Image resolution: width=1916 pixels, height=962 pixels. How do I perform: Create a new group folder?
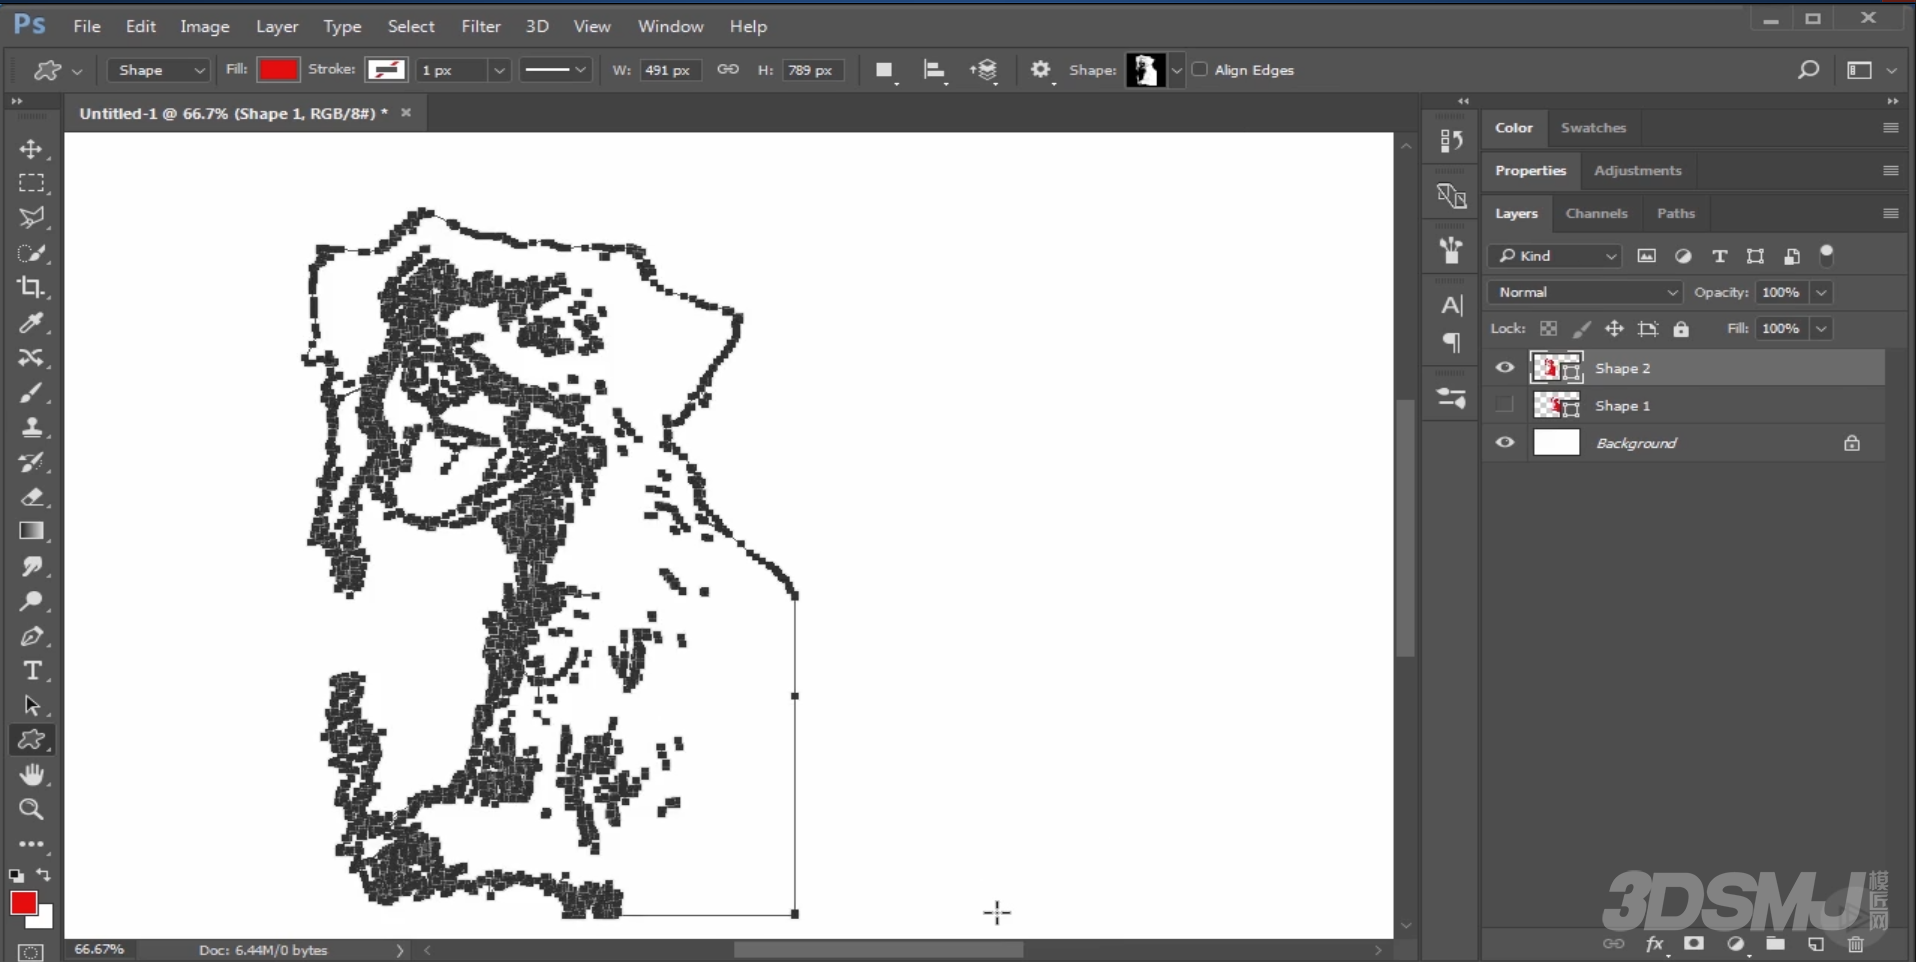(x=1775, y=944)
